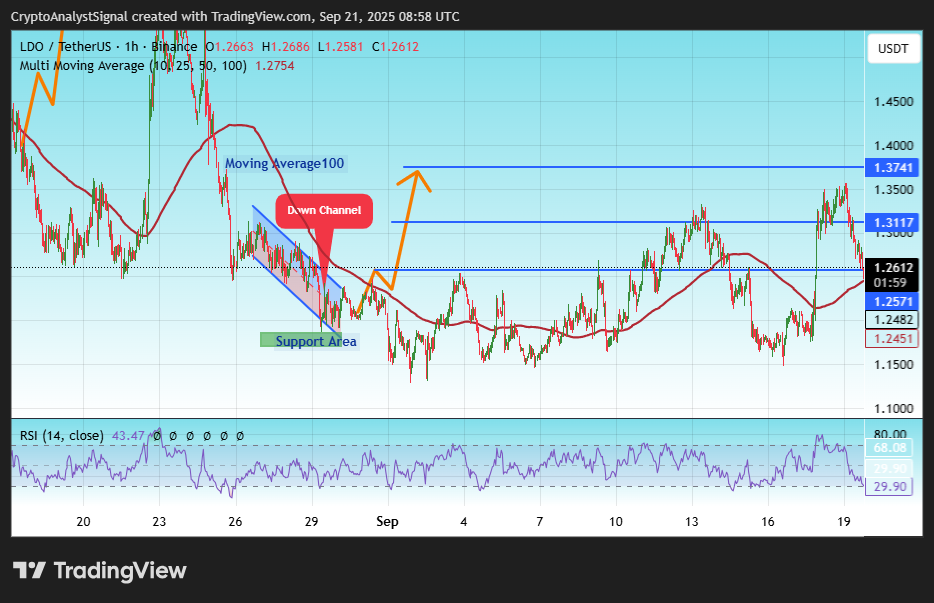934x603 pixels.
Task: Click the 1.1500 price axis tick
Action: [893, 365]
